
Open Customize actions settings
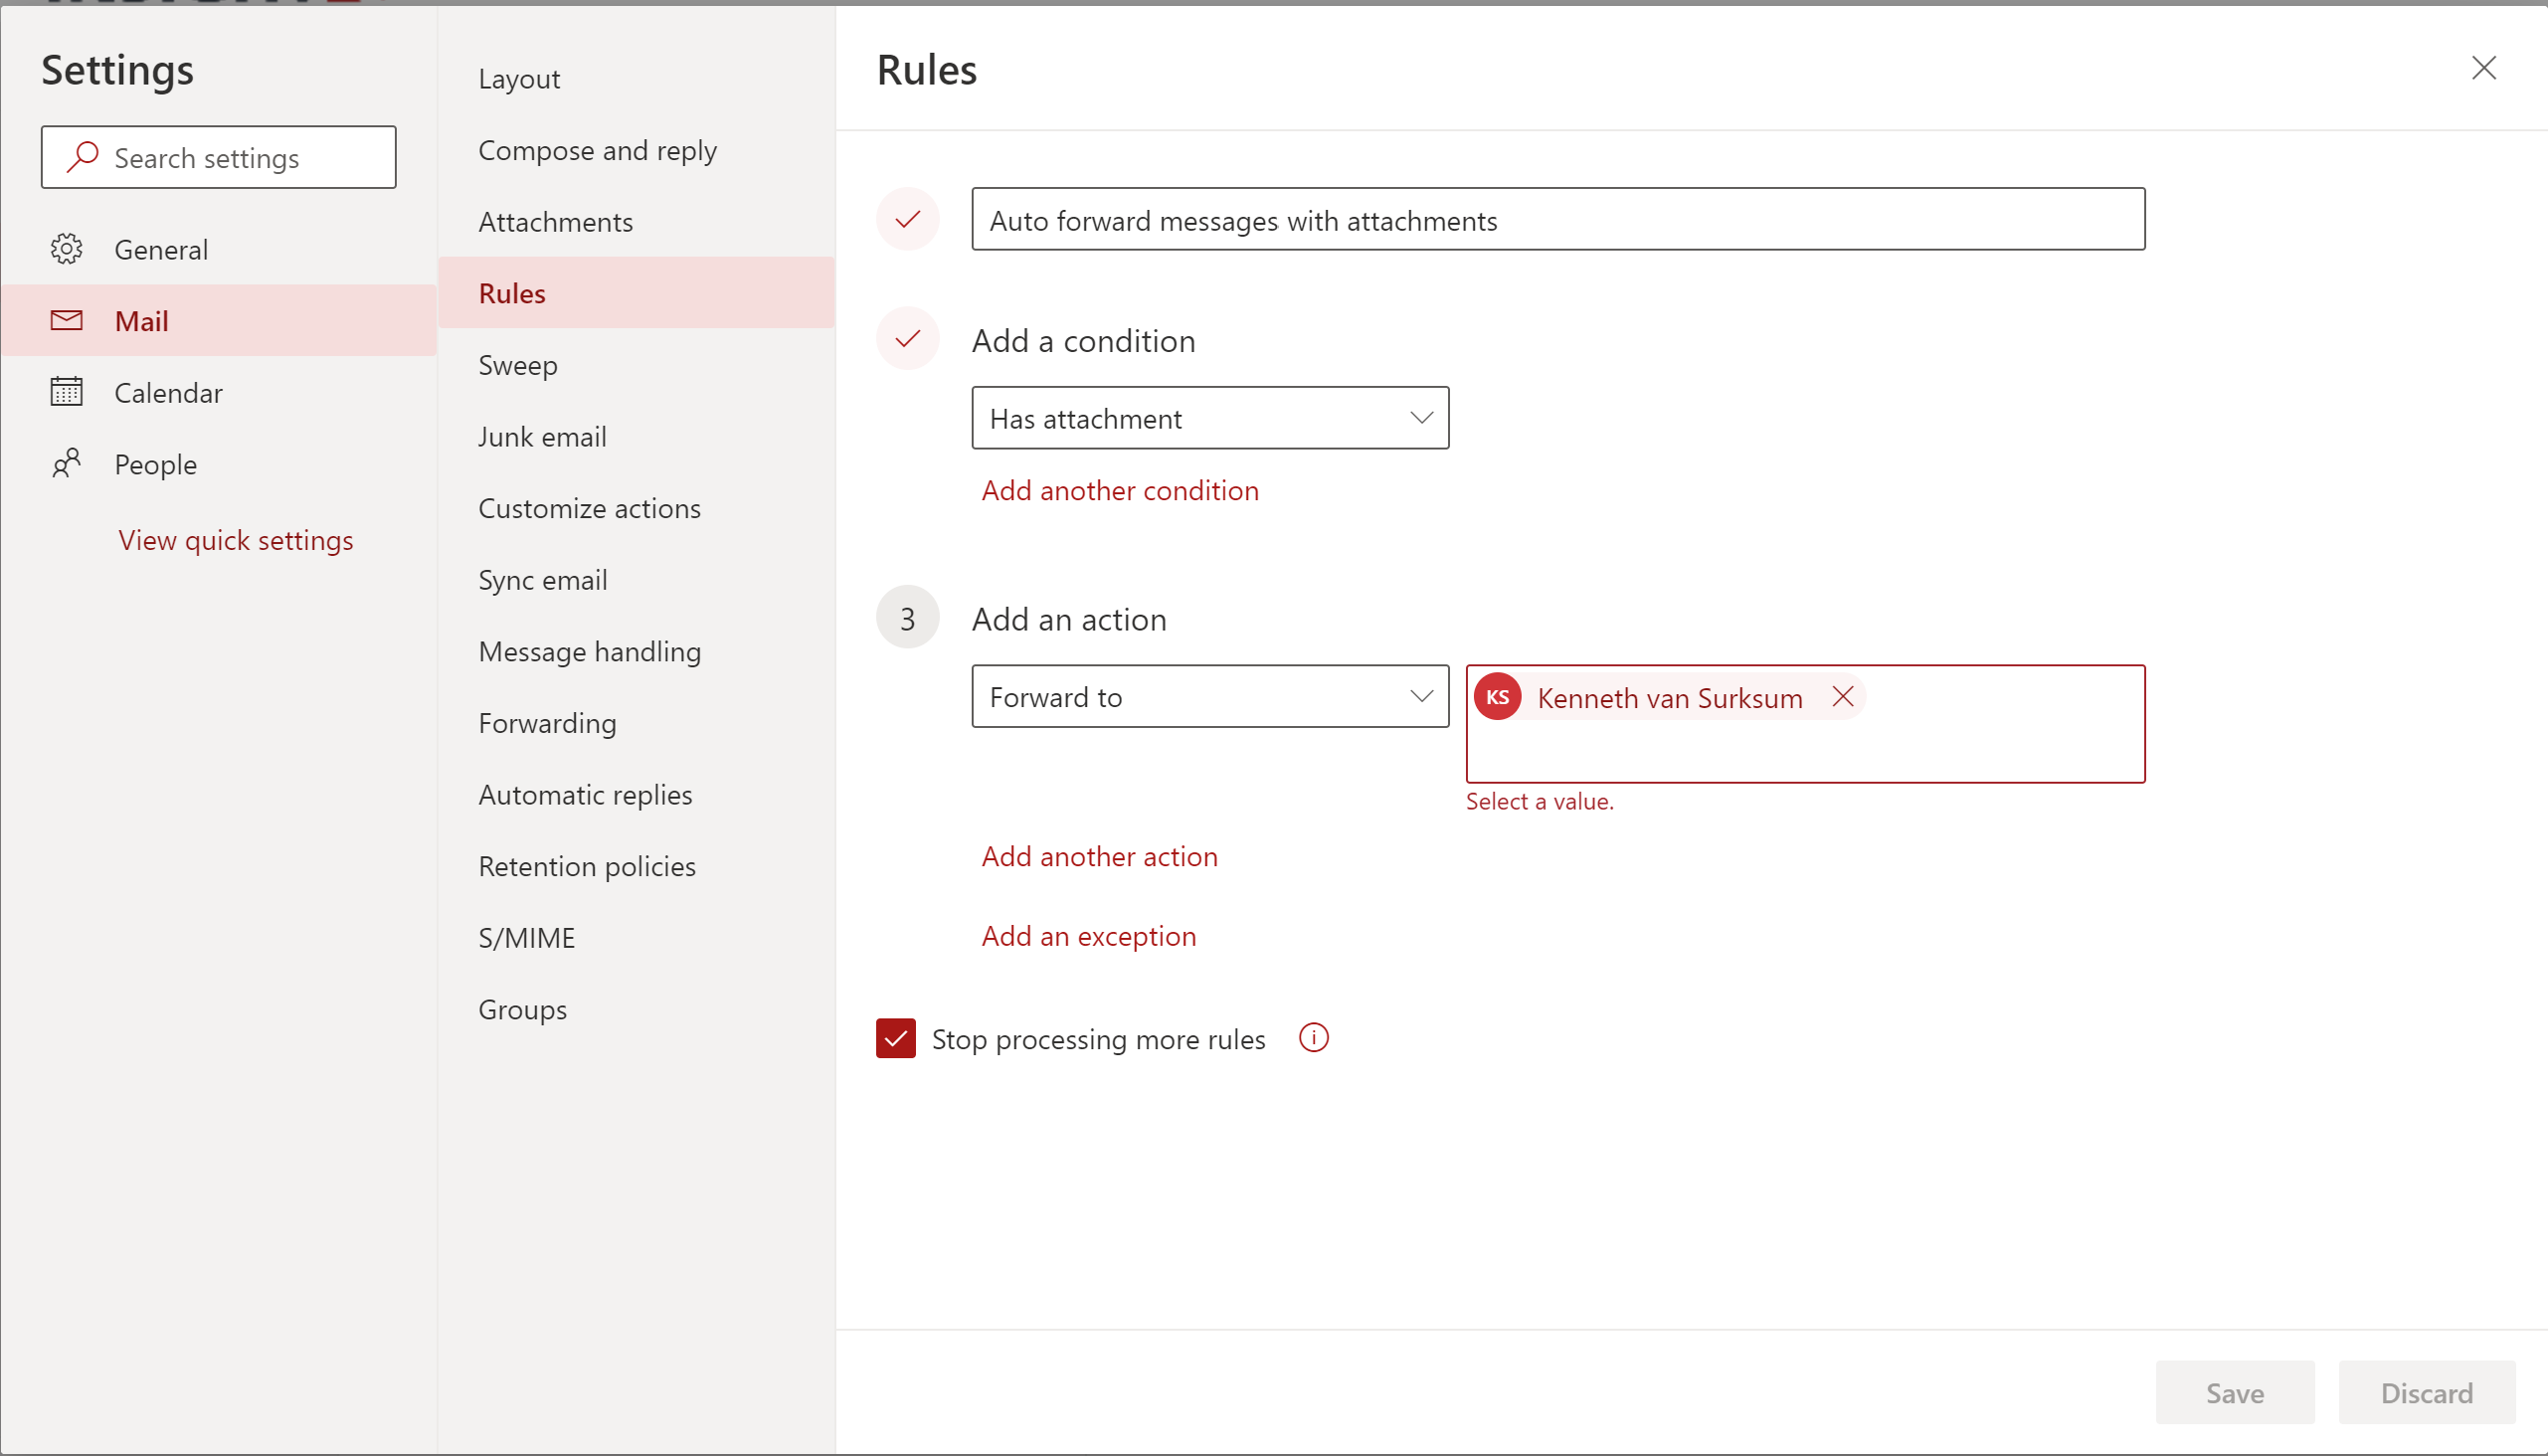[x=636, y=508]
